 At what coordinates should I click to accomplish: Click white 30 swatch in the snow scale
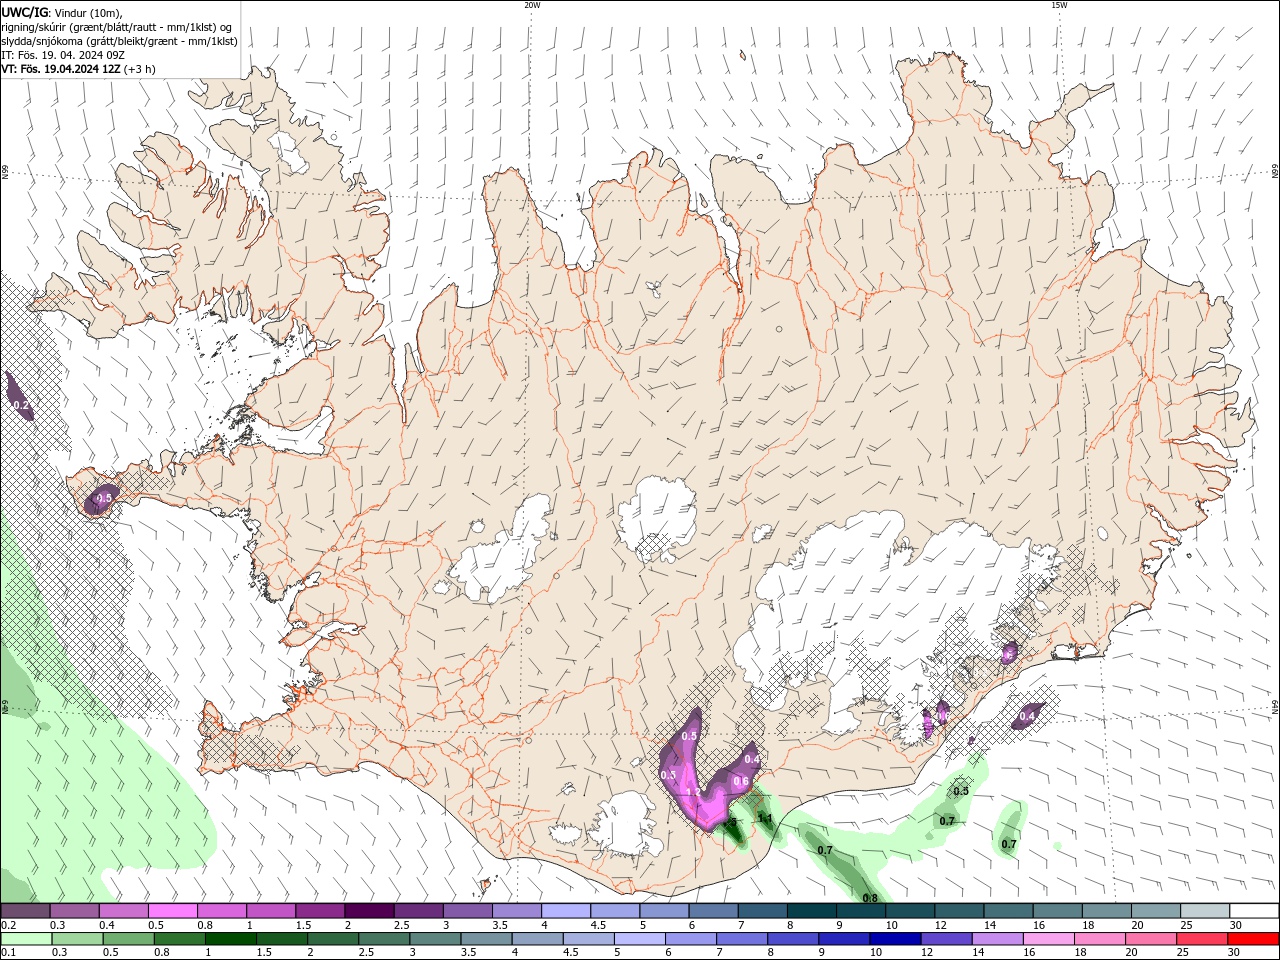click(1254, 911)
